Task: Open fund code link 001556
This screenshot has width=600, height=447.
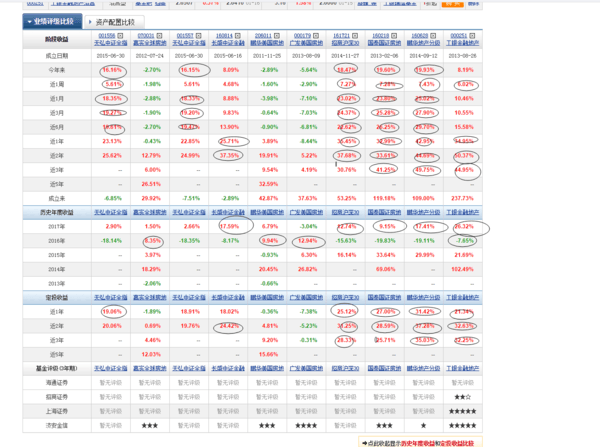Action: [107, 36]
